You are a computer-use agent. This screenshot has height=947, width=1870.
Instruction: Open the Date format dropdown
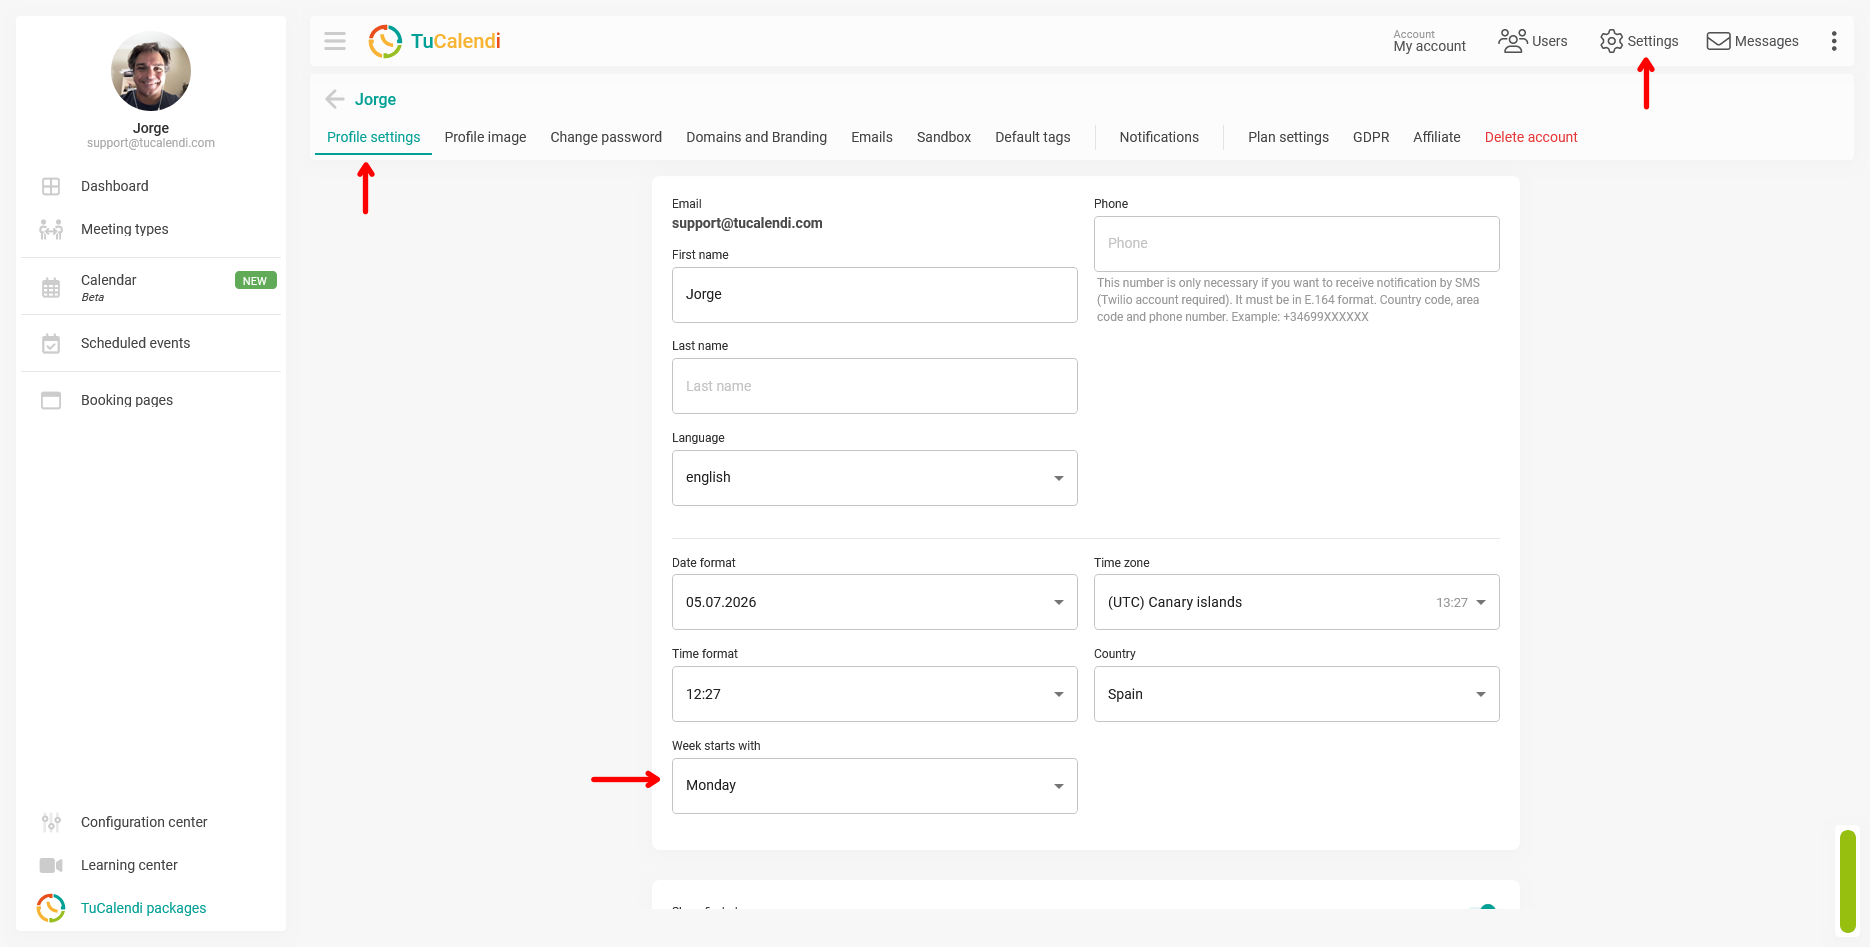(875, 602)
